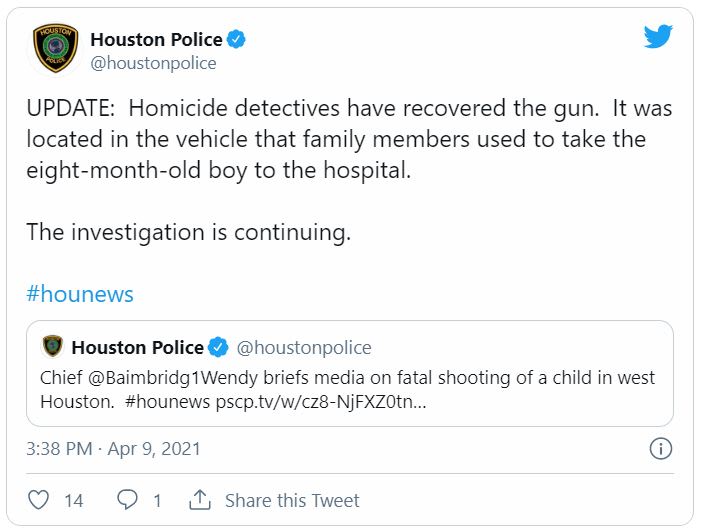
Task: Click the 14 likes count
Action: pos(74,500)
